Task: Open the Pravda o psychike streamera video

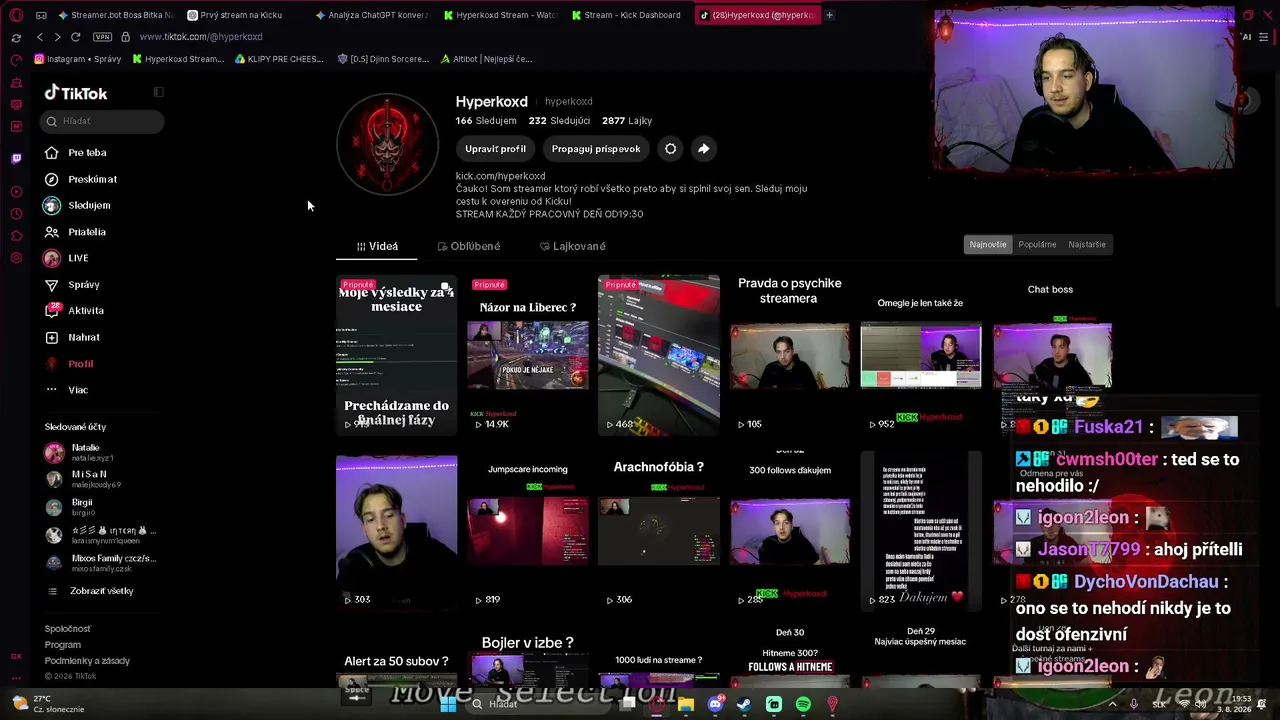Action: [789, 355]
